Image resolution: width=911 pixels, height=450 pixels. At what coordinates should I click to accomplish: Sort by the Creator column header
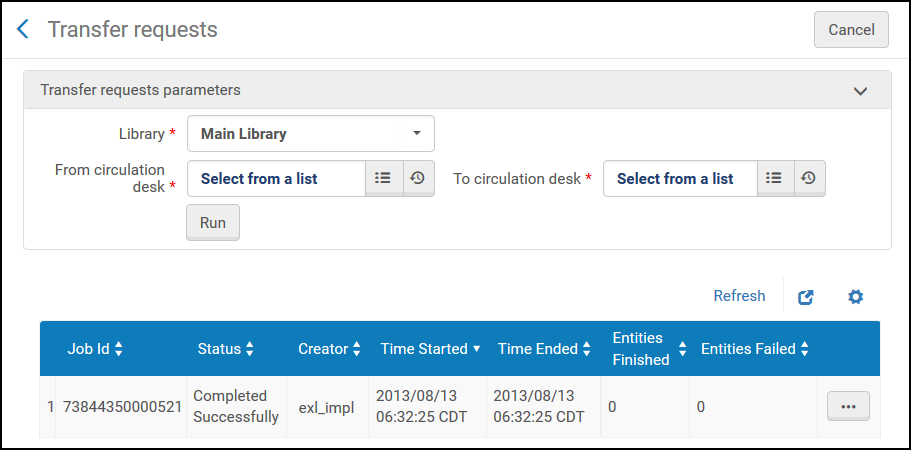[x=329, y=349]
